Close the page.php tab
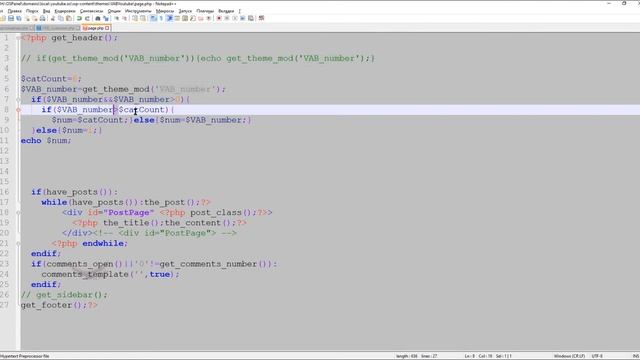The width and height of the screenshot is (640, 360). (x=107, y=28)
